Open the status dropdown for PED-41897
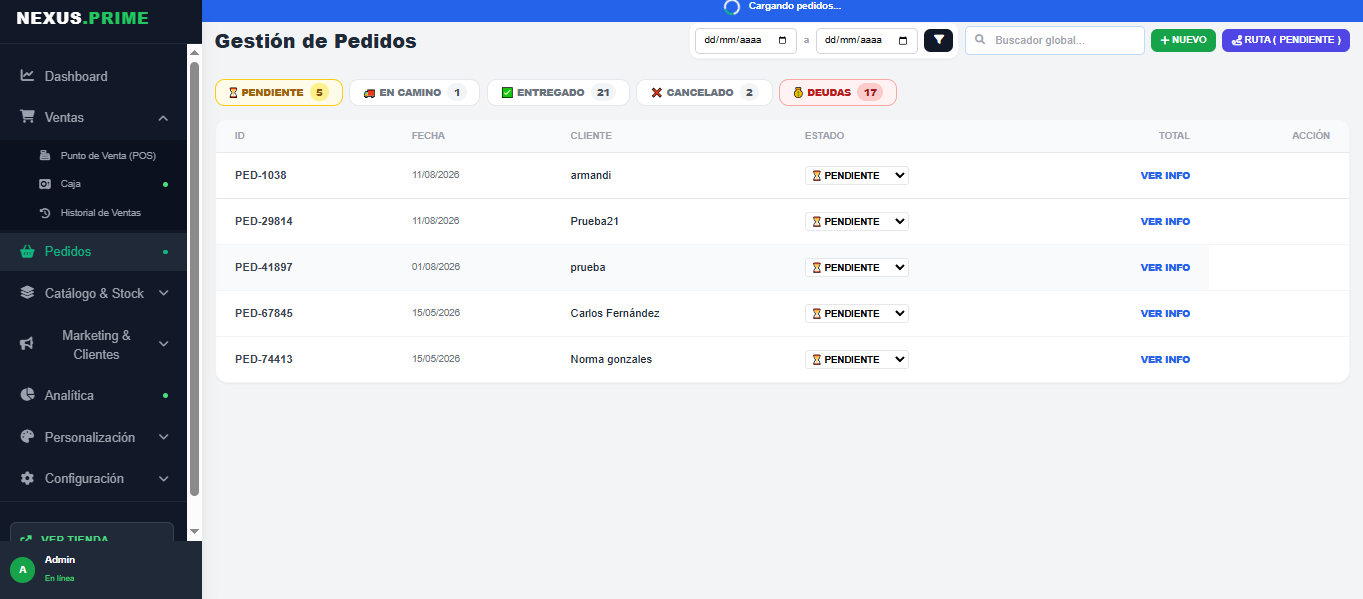Viewport: 1363px width, 599px height. point(857,267)
